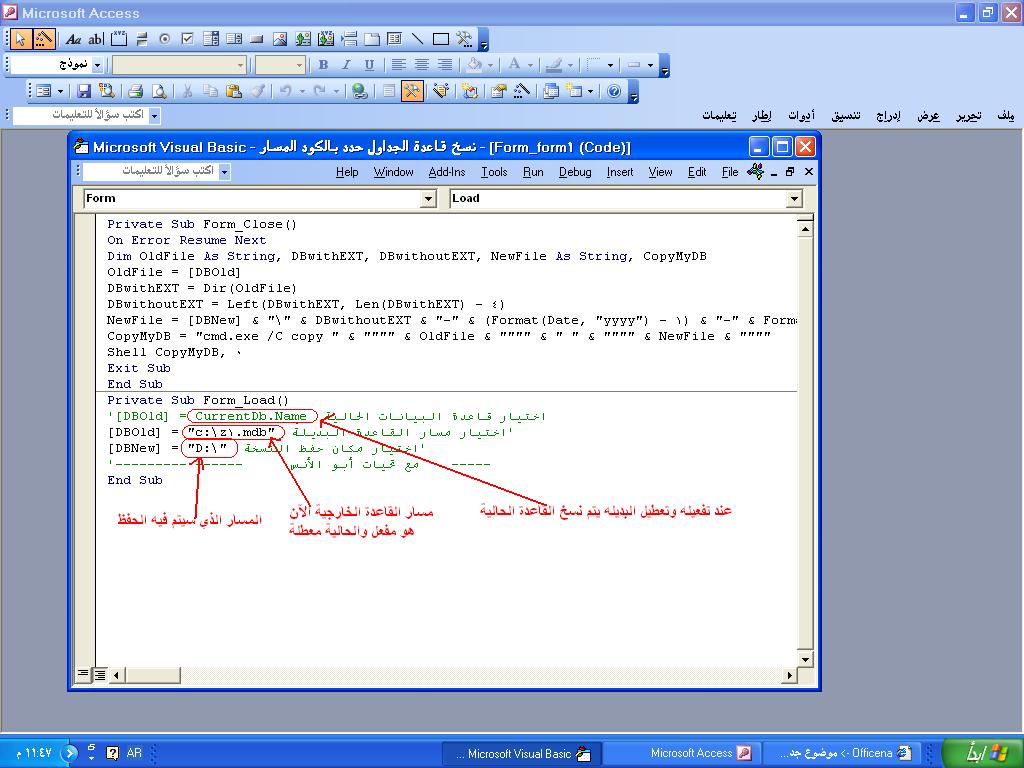Click the Paste clipboard icon

[x=233, y=91]
